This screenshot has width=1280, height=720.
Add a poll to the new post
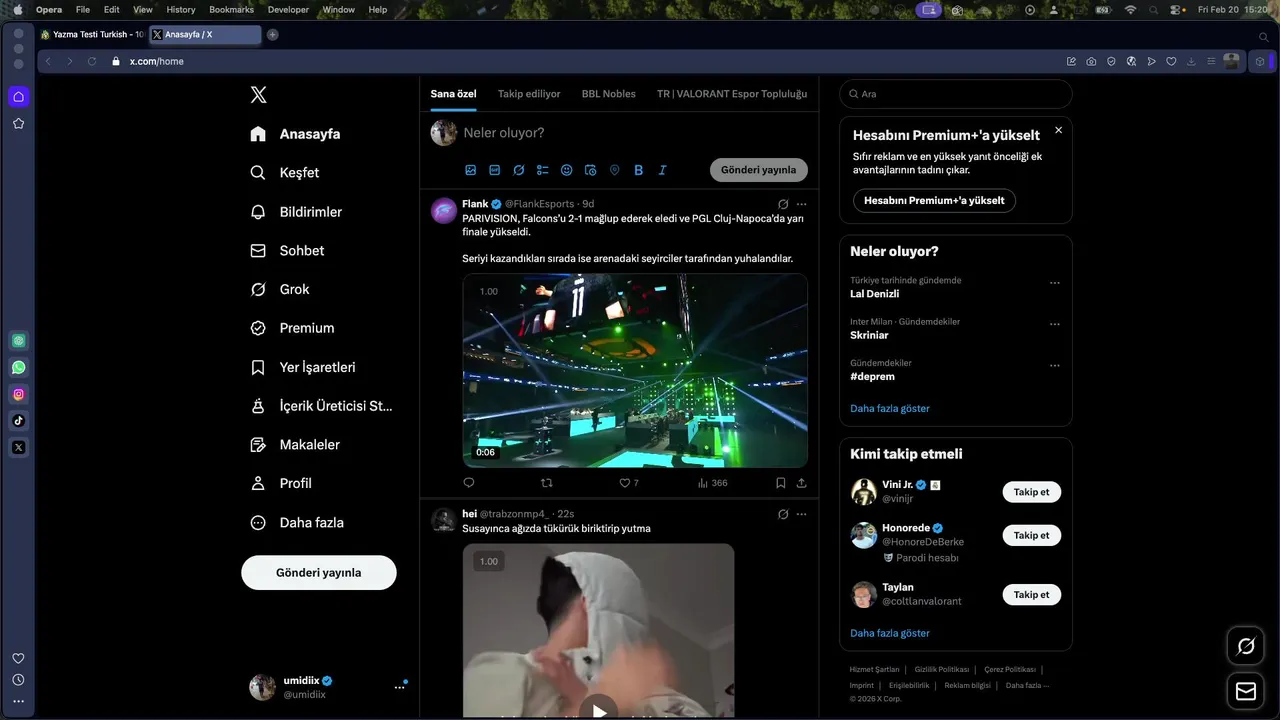click(x=543, y=170)
